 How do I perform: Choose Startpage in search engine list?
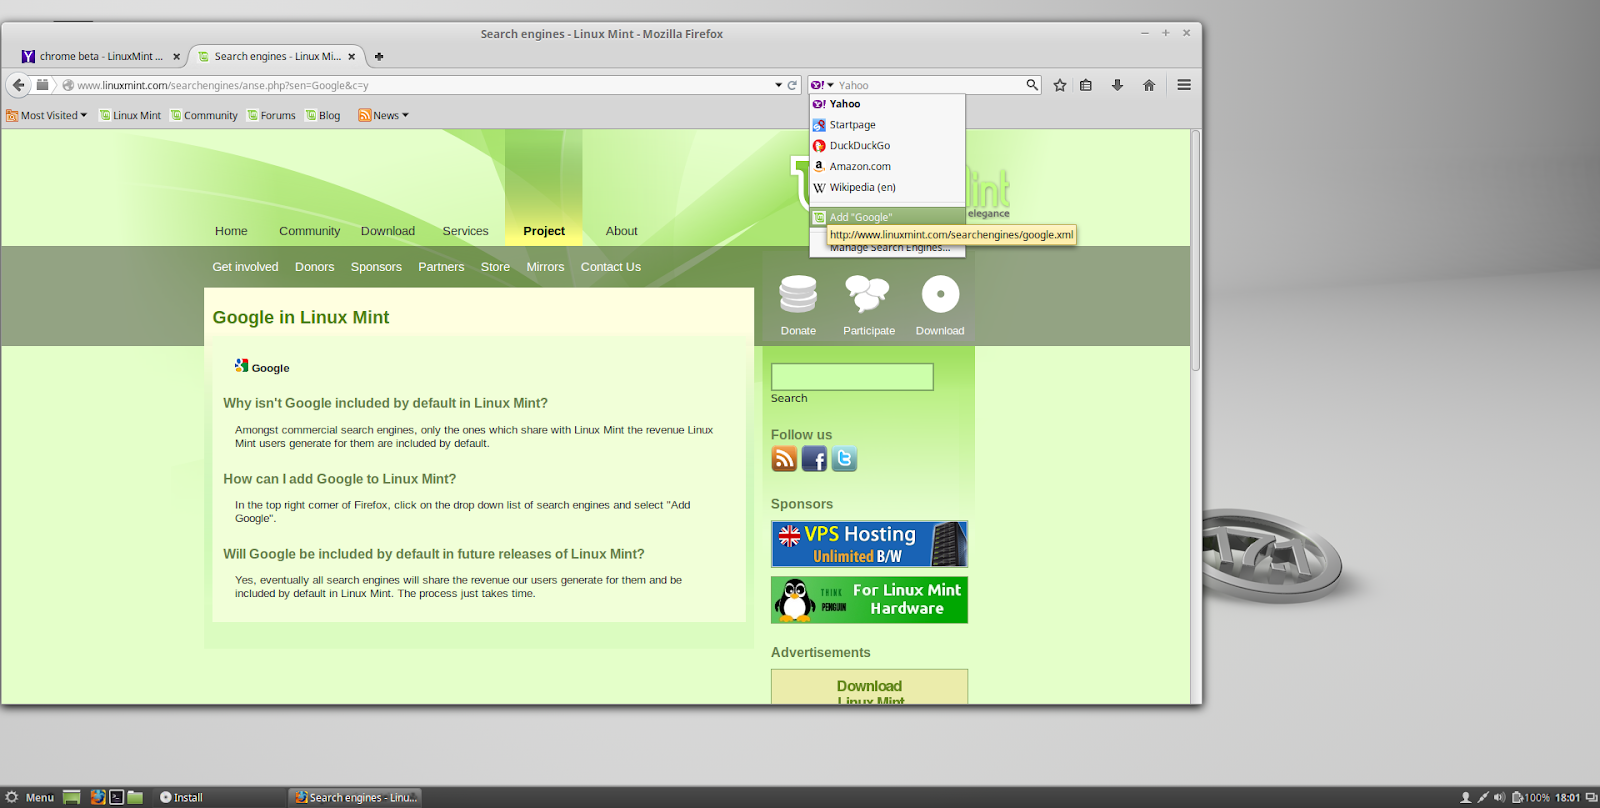click(887, 125)
